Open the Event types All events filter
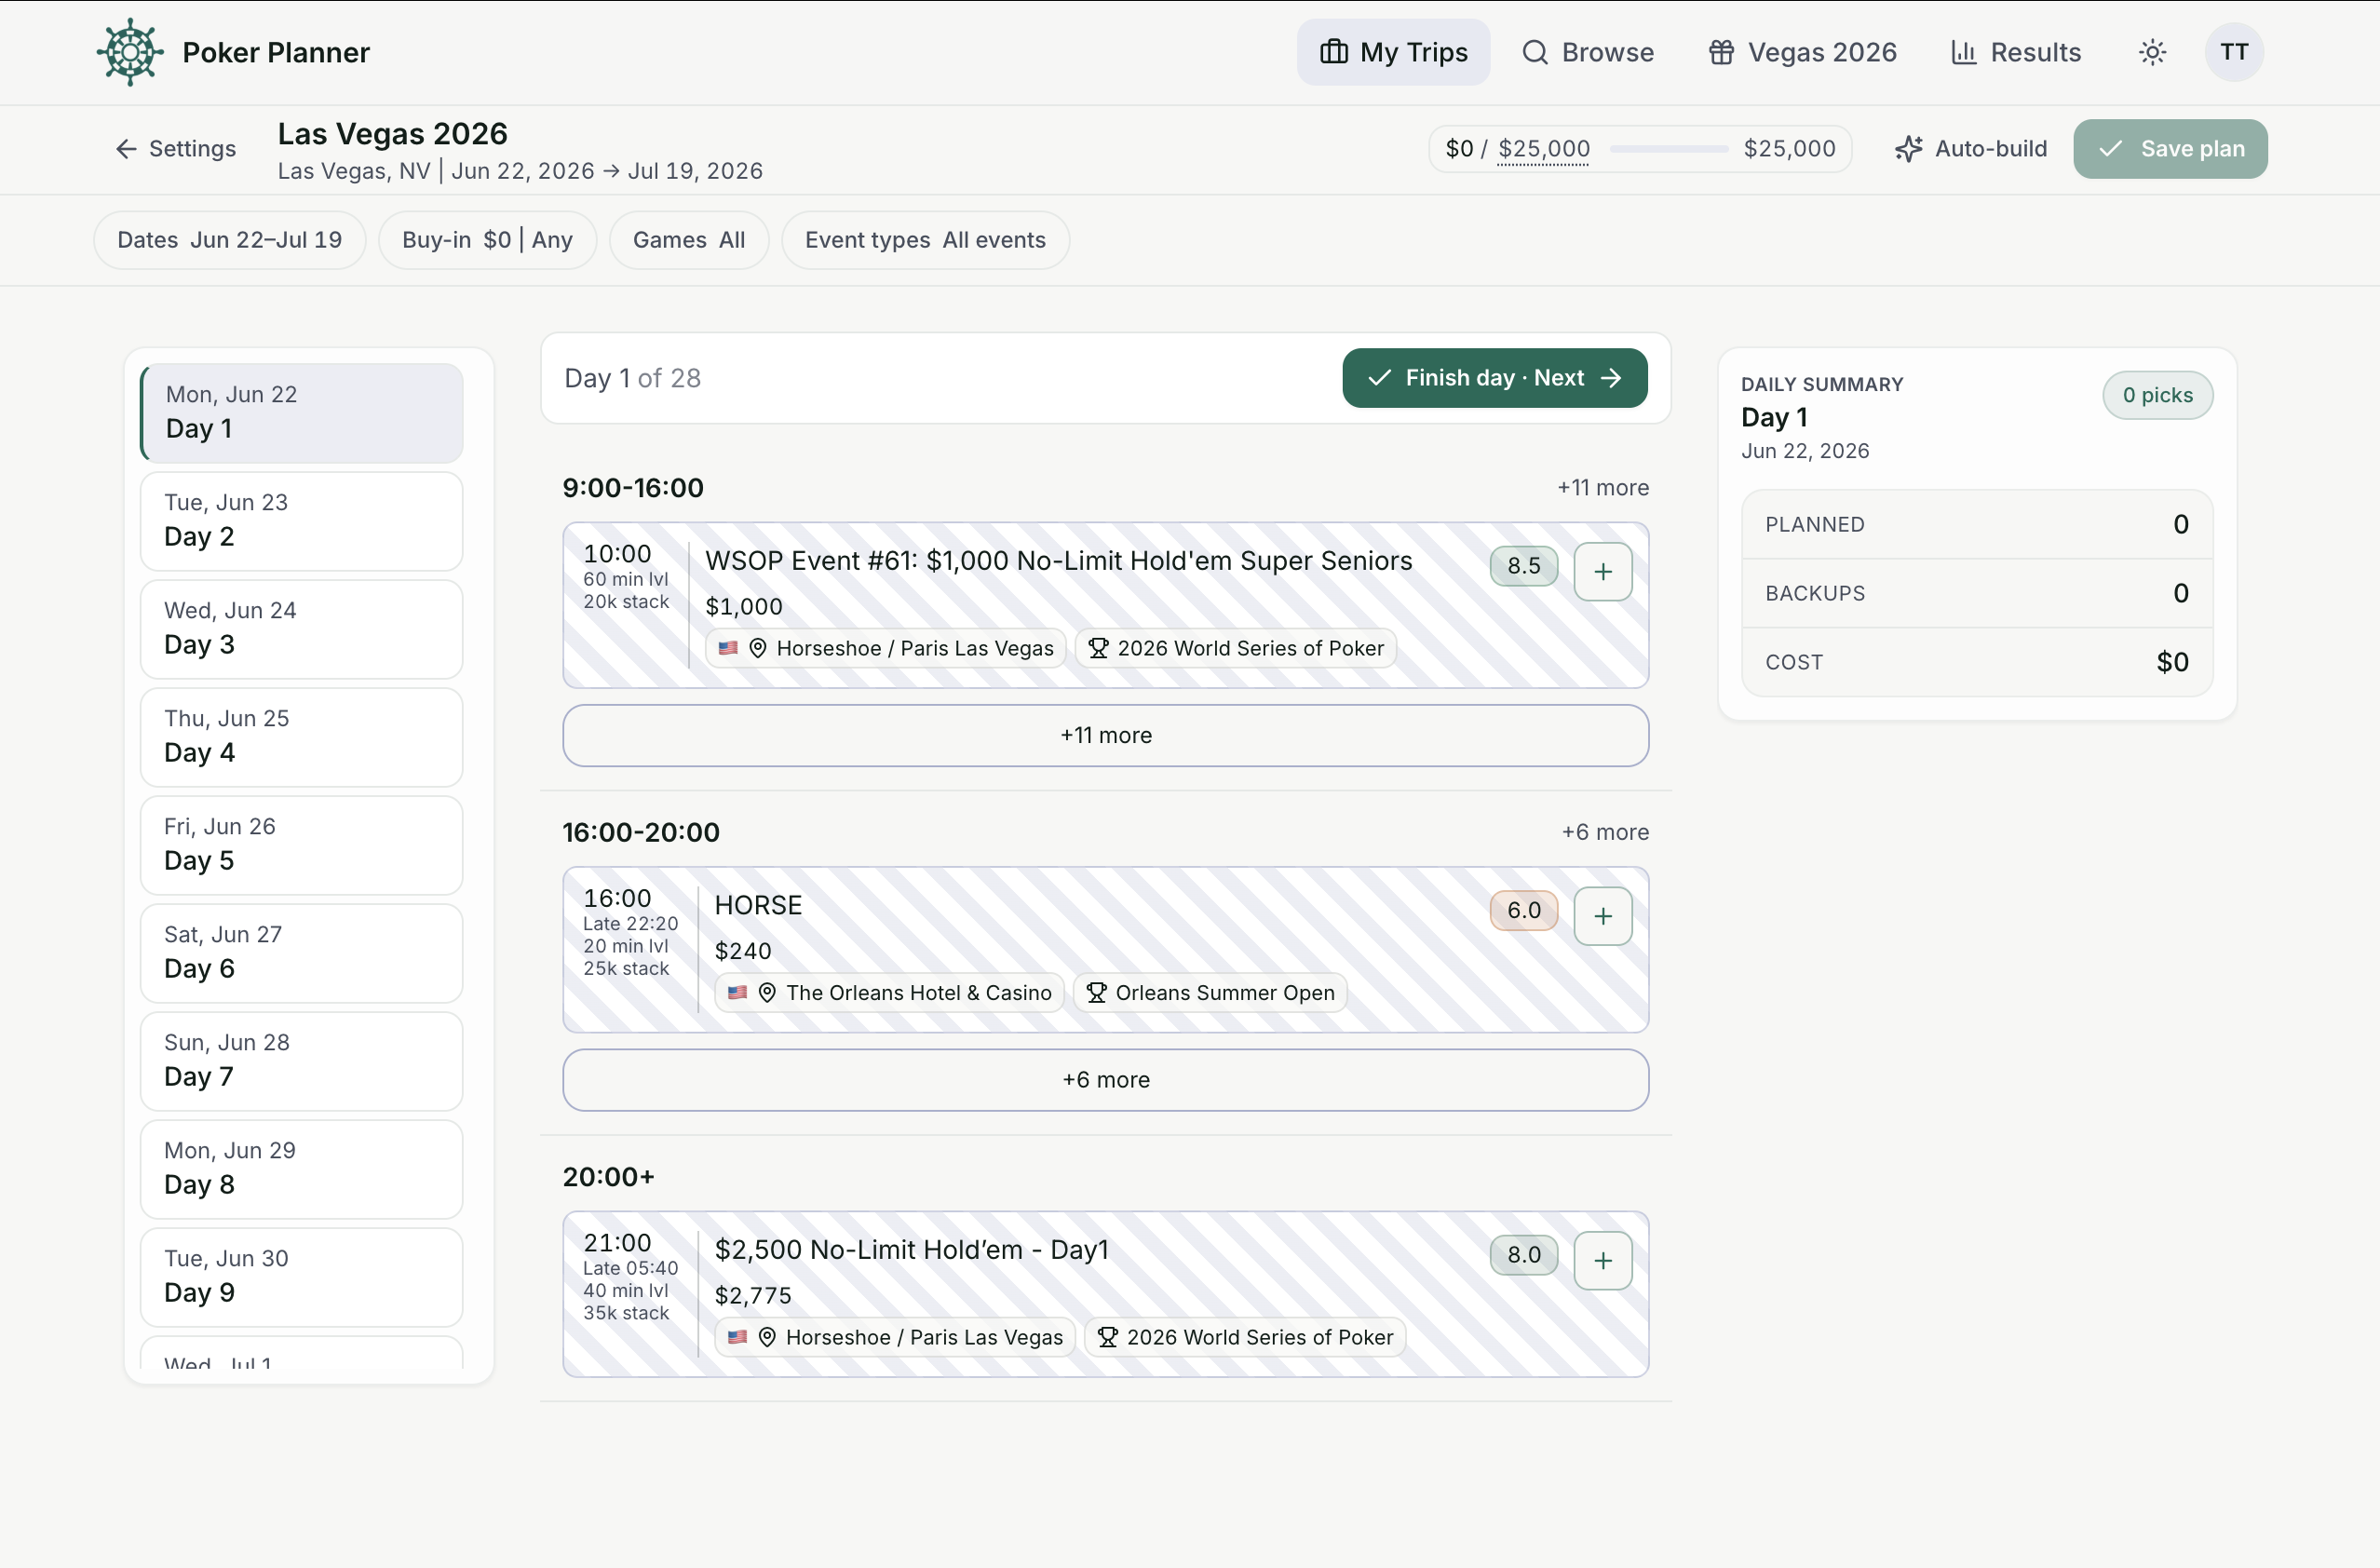 pos(925,240)
